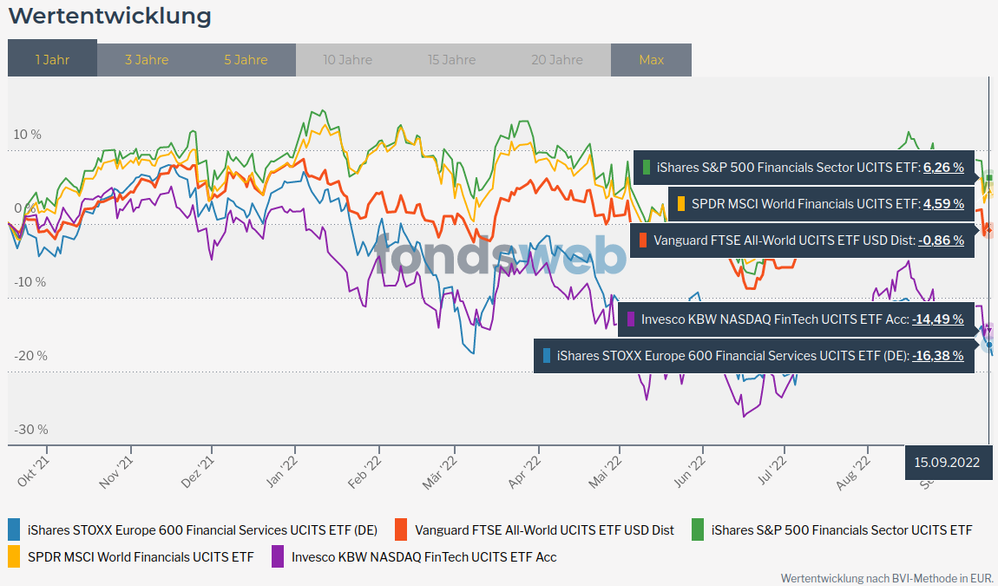Toggle iShares STOXX Europe 600 Financial Services series
Viewport: 998px width, 586px height.
tap(202, 530)
